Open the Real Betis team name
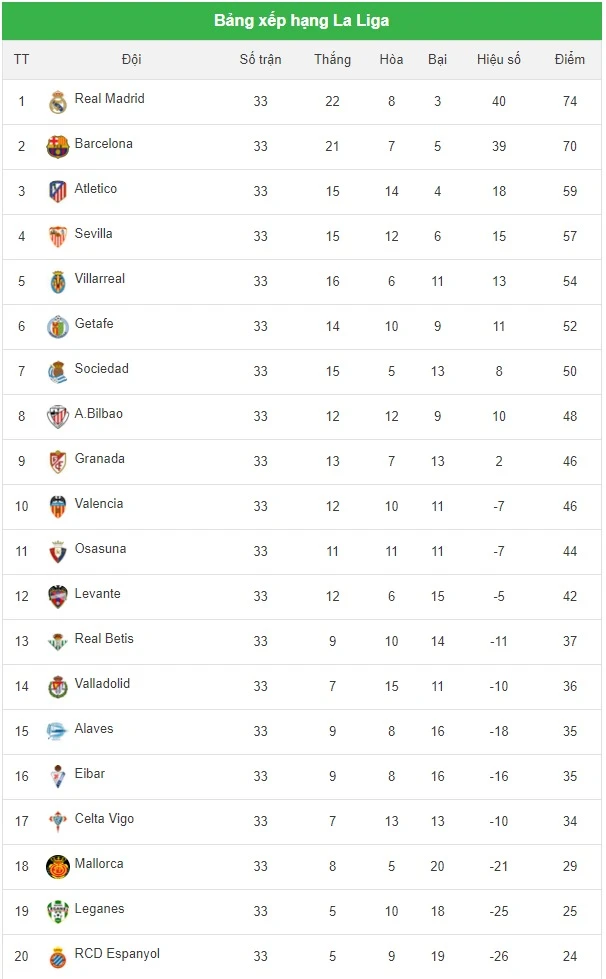The height and width of the screenshot is (979, 606). [x=104, y=638]
